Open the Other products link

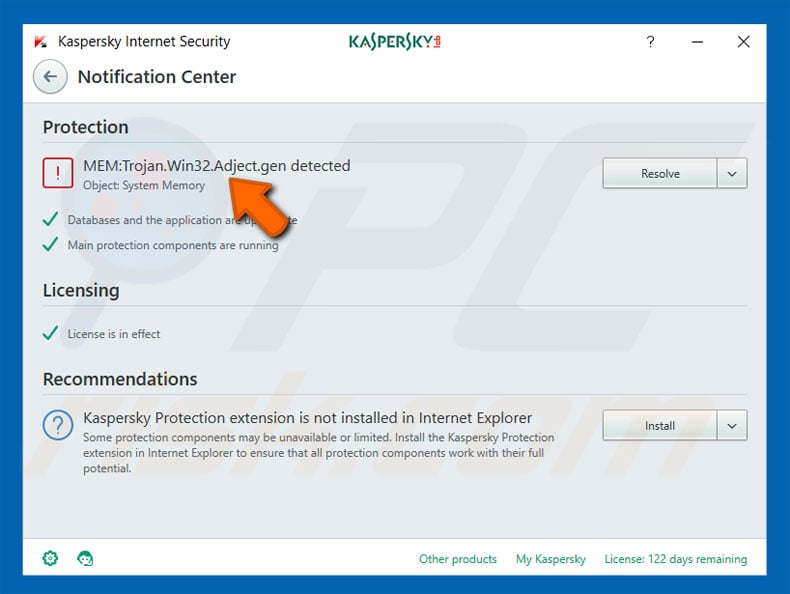point(457,559)
